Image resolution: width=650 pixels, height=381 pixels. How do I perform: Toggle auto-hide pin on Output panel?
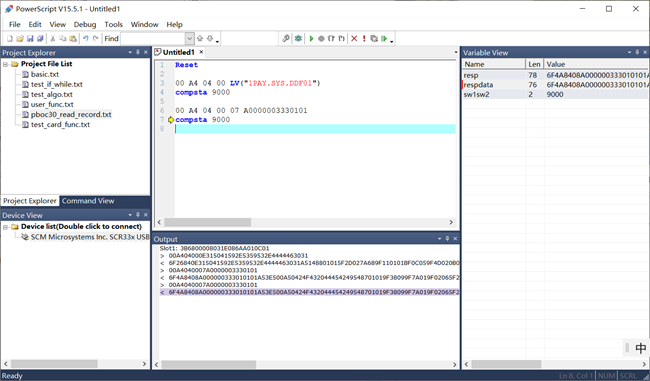click(x=447, y=239)
